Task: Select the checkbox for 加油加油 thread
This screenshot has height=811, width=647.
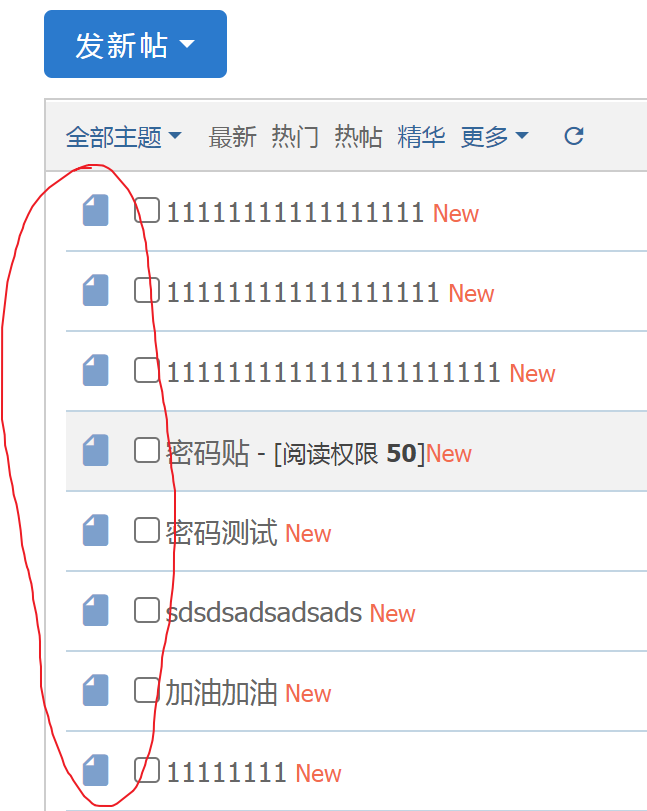Action: tap(146, 690)
